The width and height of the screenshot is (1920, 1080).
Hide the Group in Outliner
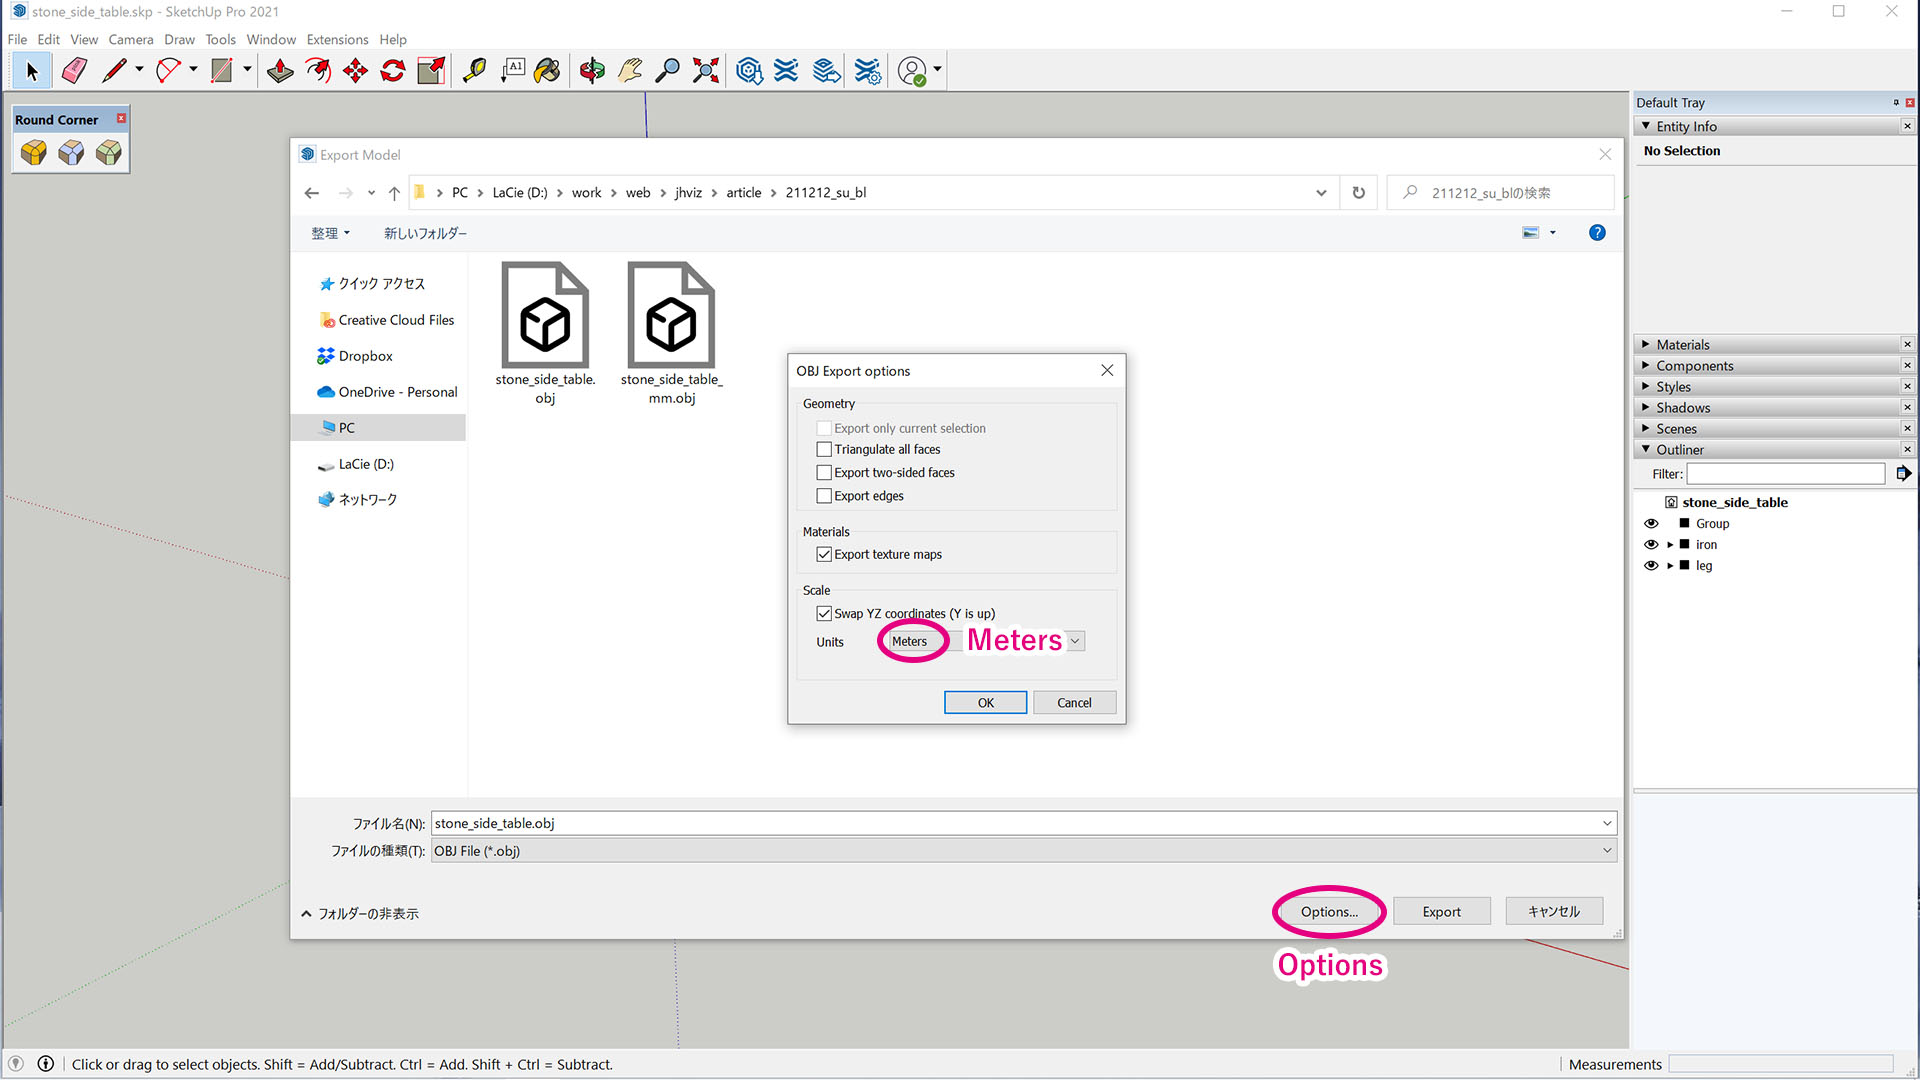tap(1651, 524)
